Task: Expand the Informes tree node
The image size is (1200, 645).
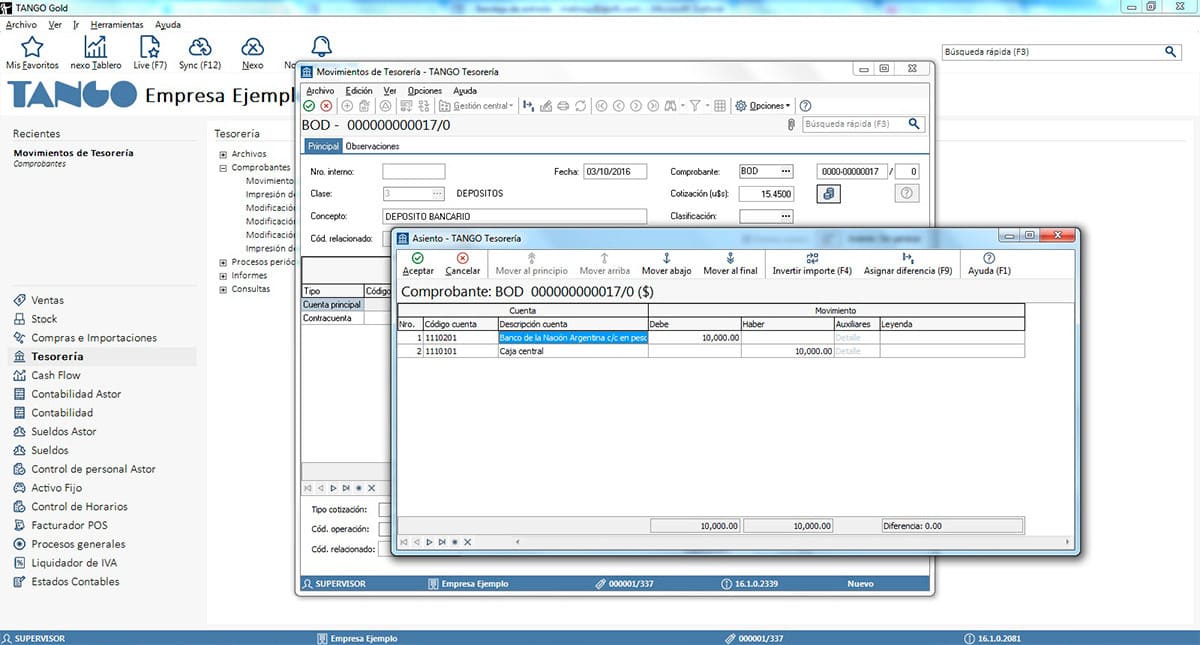Action: [223, 276]
